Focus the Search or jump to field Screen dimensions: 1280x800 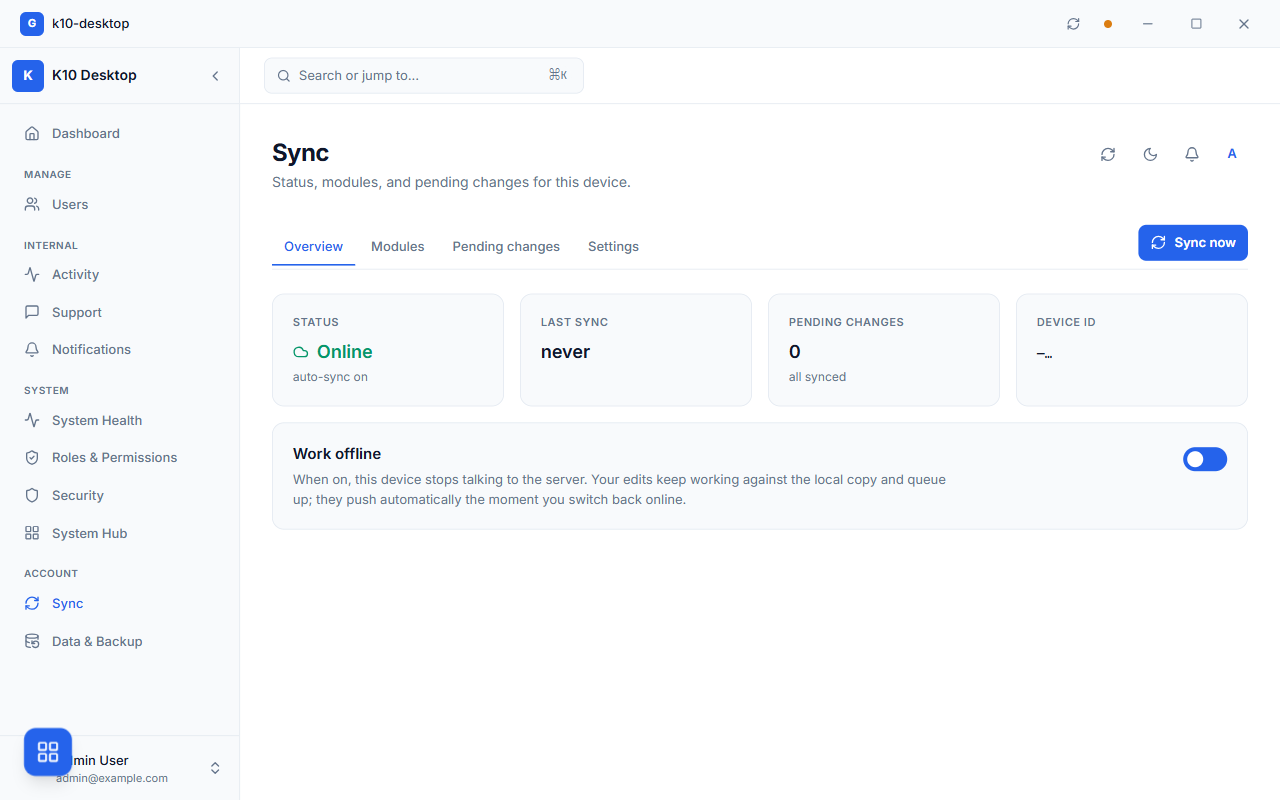[424, 76]
